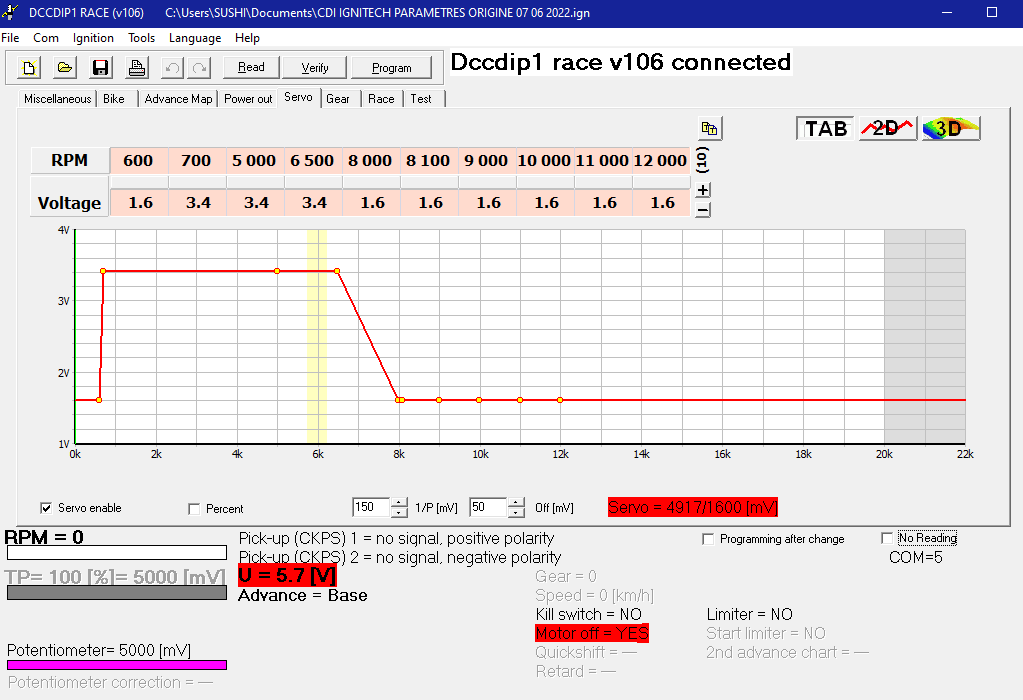1023x700 pixels.
Task: Select the RPM cell 10 000
Action: click(545, 160)
